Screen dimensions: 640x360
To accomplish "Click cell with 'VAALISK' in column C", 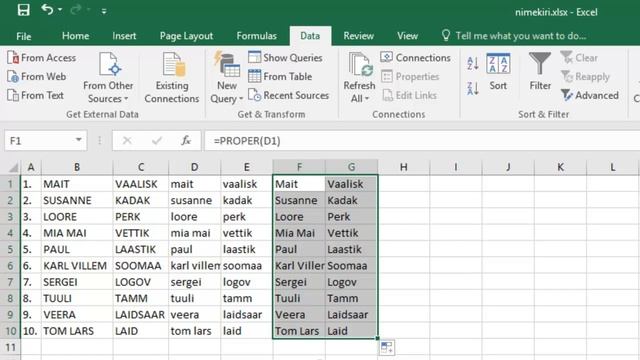I will [140, 184].
